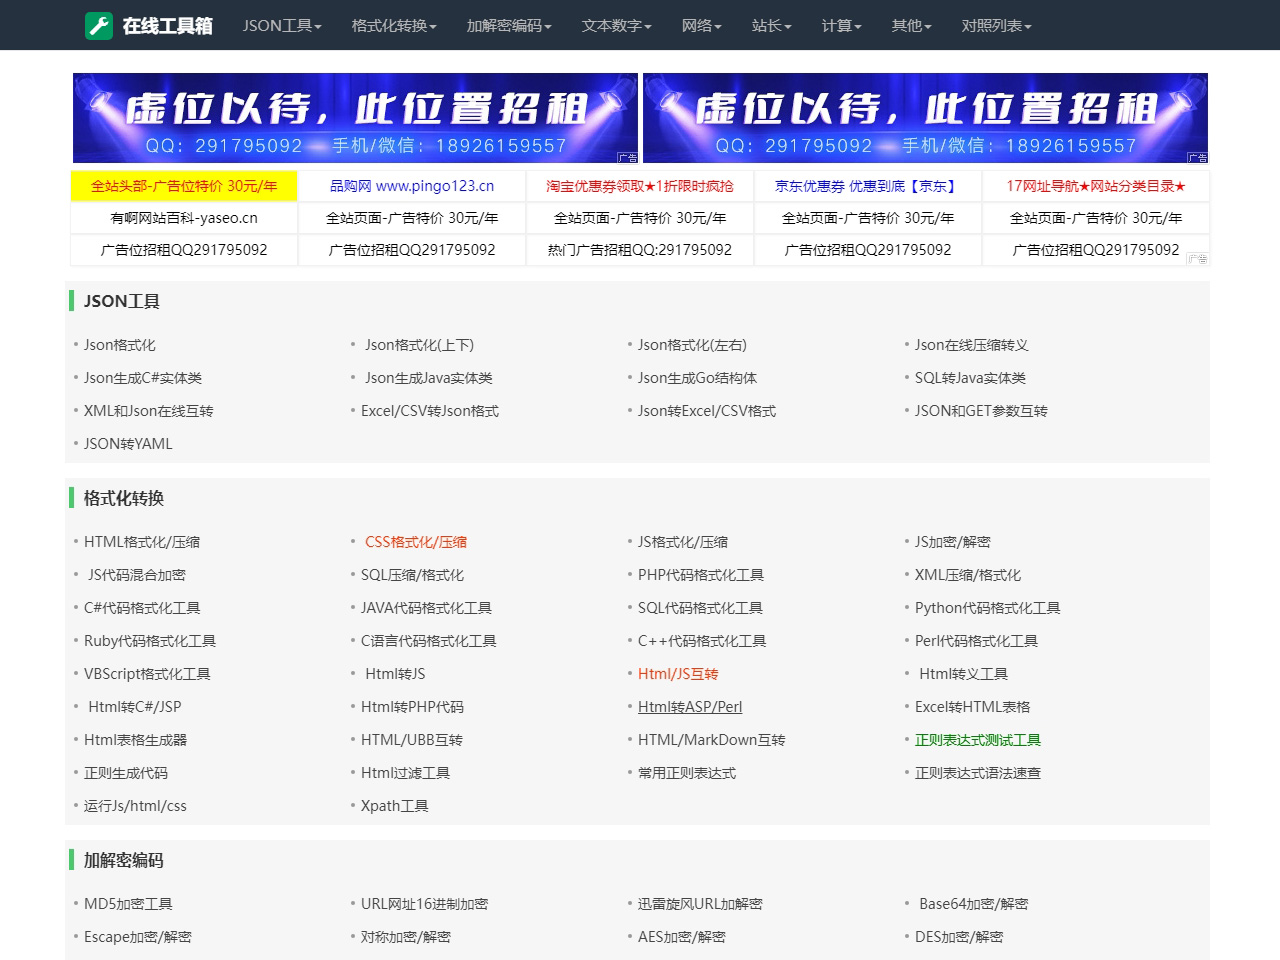Screen dimensions: 1280x960
Task: Open the Excel/CSV转Json格式 converter
Action: pos(427,410)
